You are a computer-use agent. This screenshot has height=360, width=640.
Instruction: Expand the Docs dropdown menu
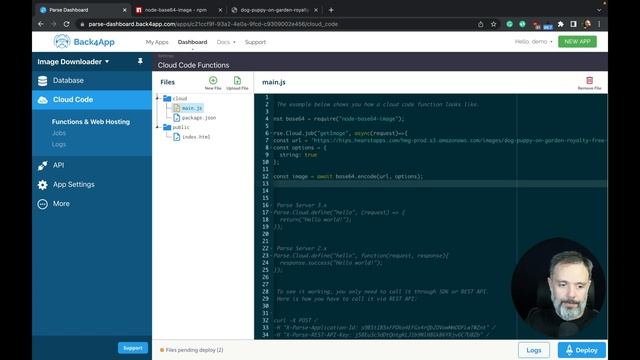(226, 42)
